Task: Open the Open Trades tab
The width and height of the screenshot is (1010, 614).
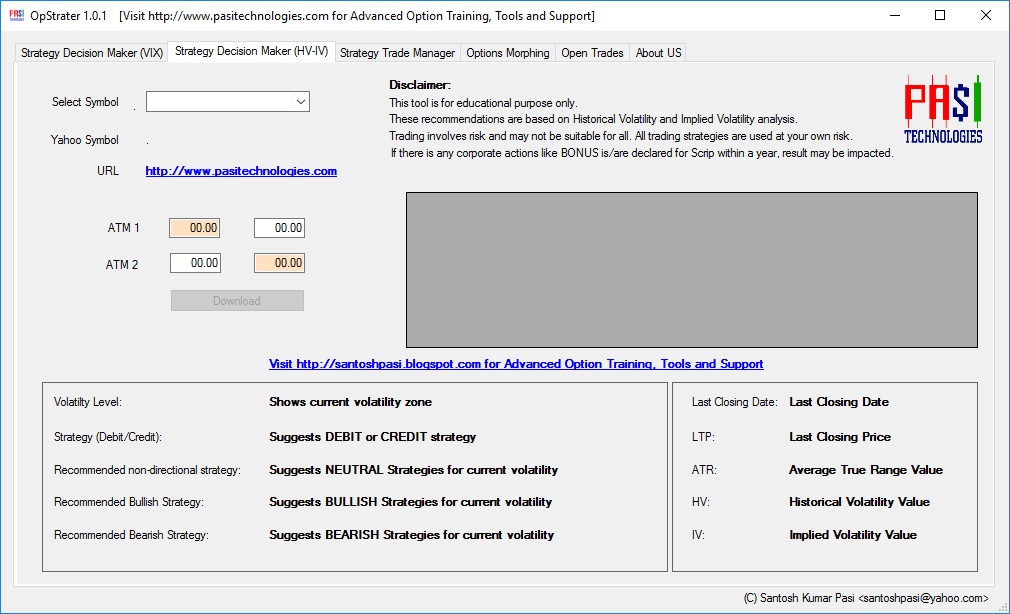Action: click(x=592, y=53)
